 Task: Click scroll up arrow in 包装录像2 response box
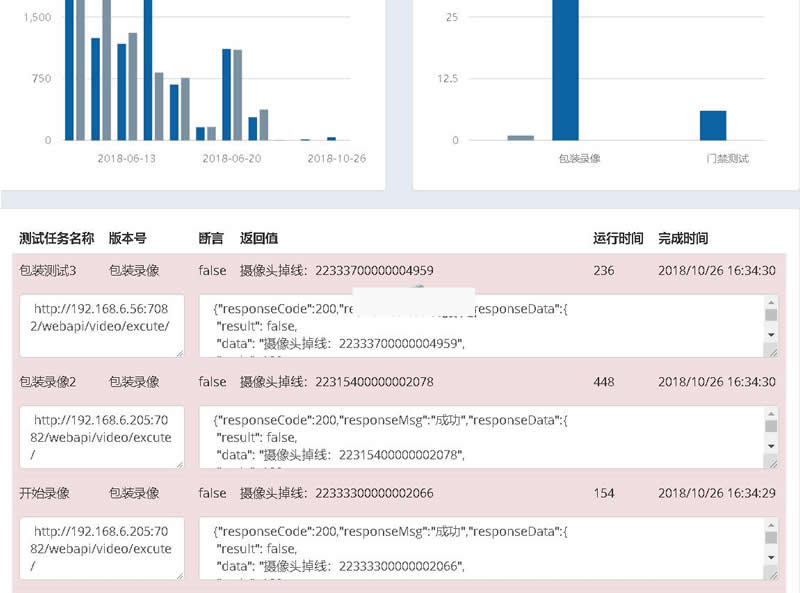[x=771, y=413]
